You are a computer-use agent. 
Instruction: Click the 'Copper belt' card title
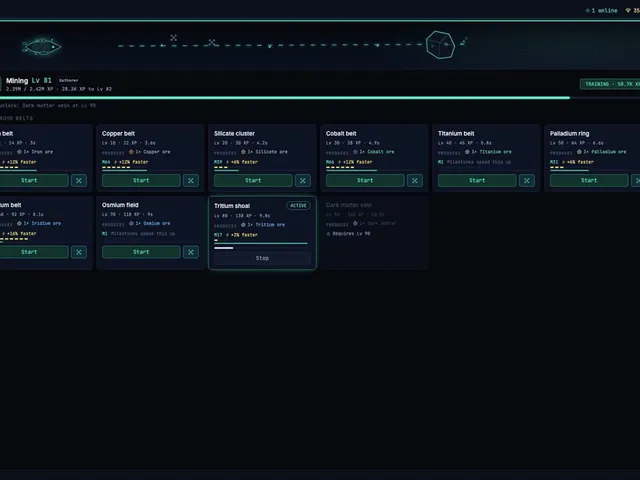[118, 133]
